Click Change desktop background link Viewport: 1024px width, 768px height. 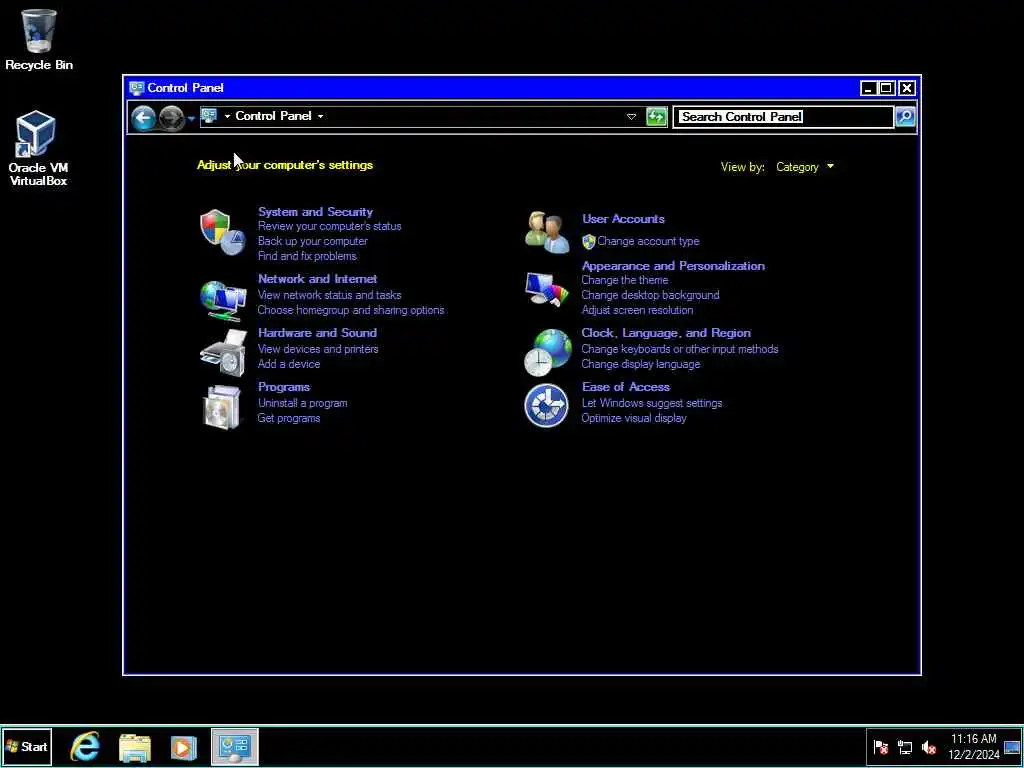650,295
